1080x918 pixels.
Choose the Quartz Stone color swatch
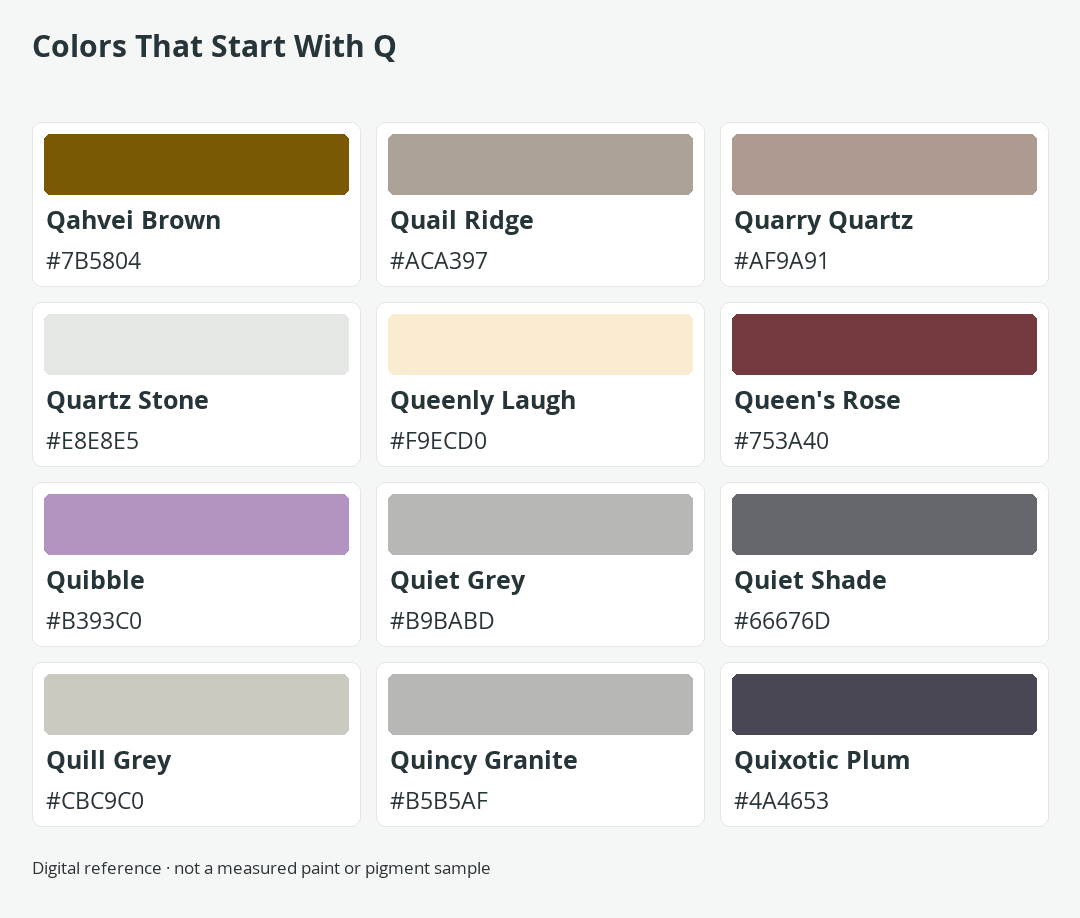pos(196,344)
